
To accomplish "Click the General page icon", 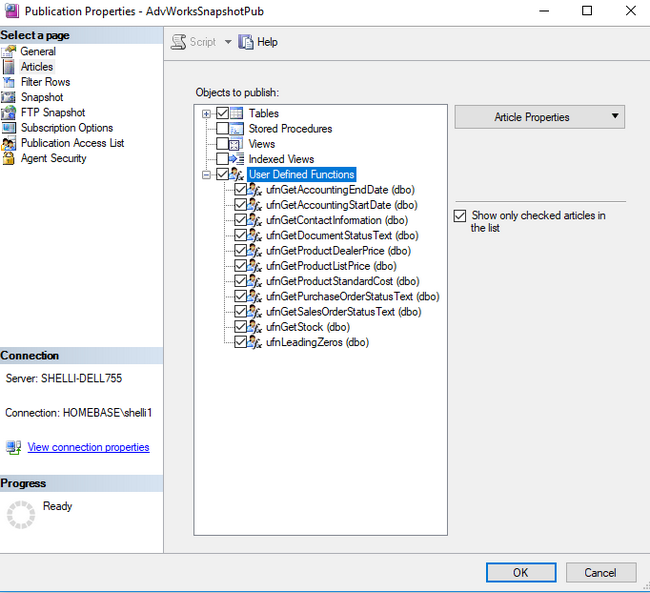I will [x=8, y=51].
